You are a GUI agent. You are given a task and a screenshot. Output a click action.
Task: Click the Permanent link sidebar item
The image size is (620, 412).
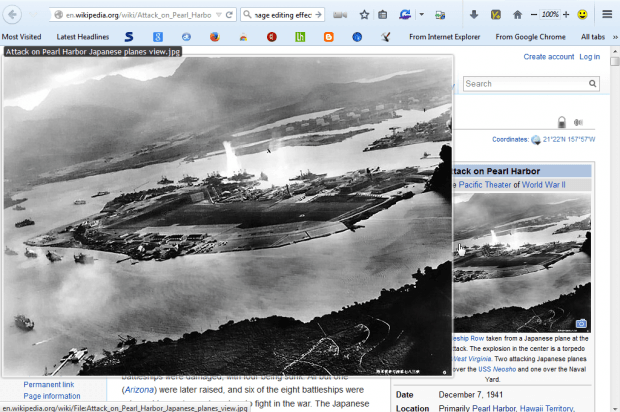pyautogui.click(x=49, y=384)
